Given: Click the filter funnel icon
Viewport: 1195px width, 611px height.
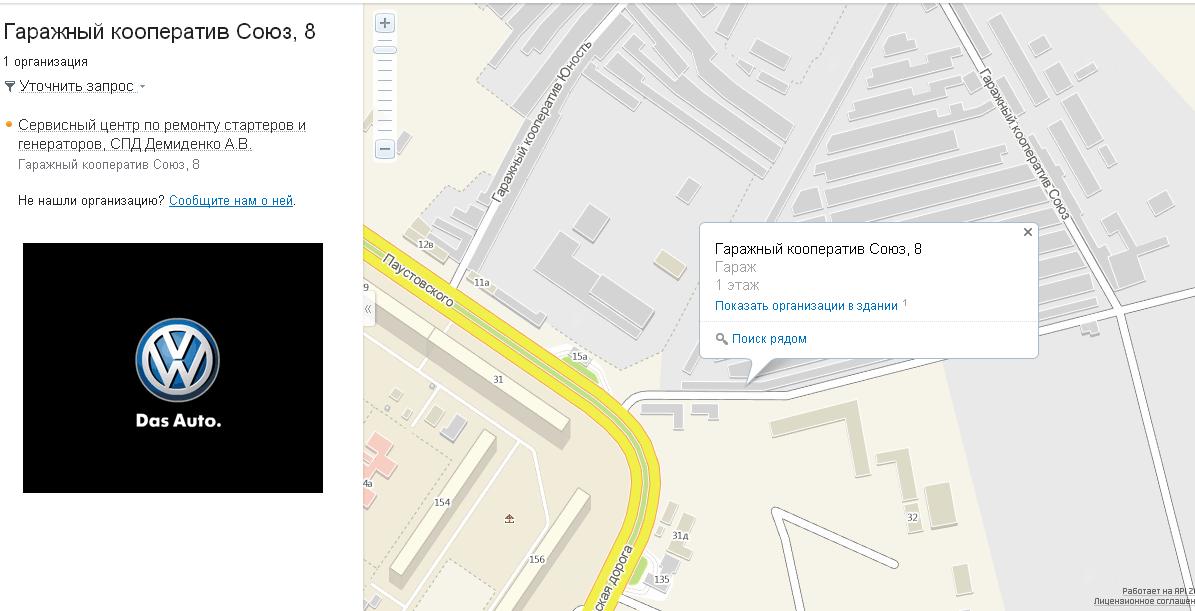Looking at the screenshot, I should (10, 87).
